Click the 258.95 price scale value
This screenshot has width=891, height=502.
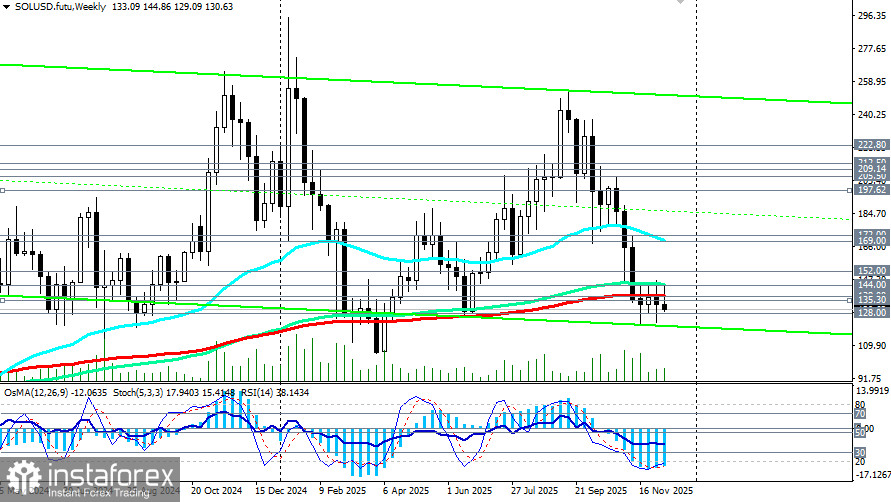(872, 82)
